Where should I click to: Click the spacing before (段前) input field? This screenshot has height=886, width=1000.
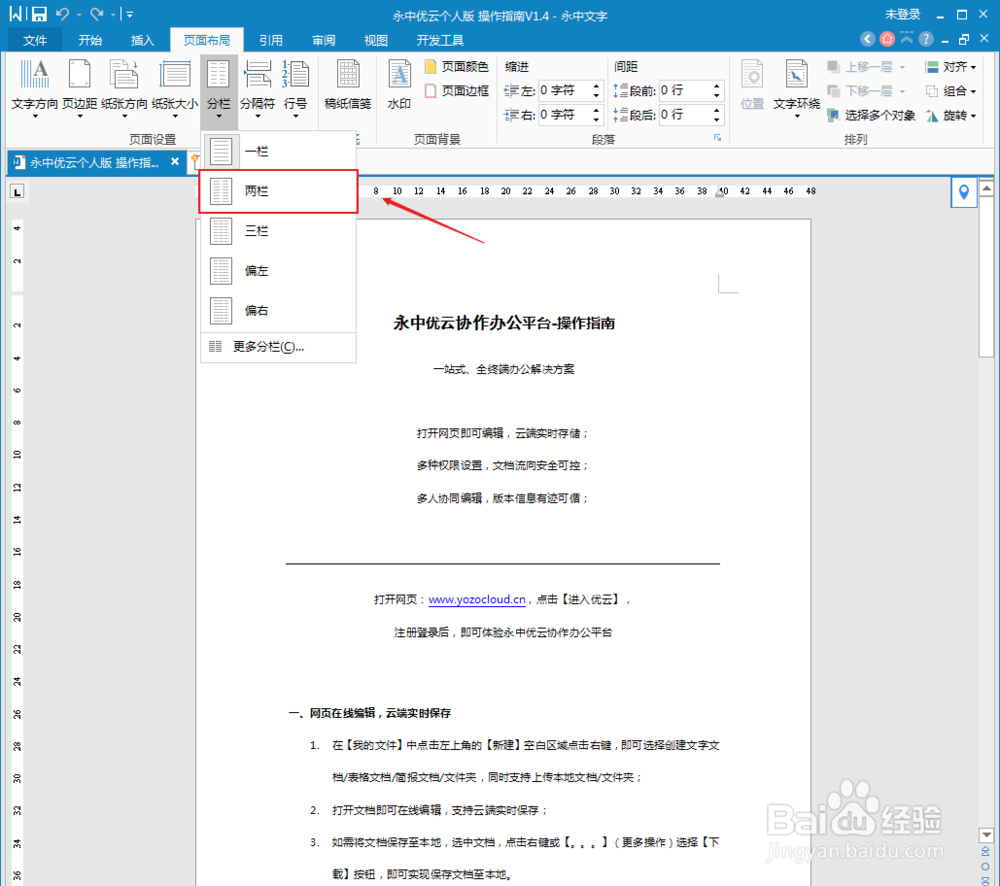[685, 91]
